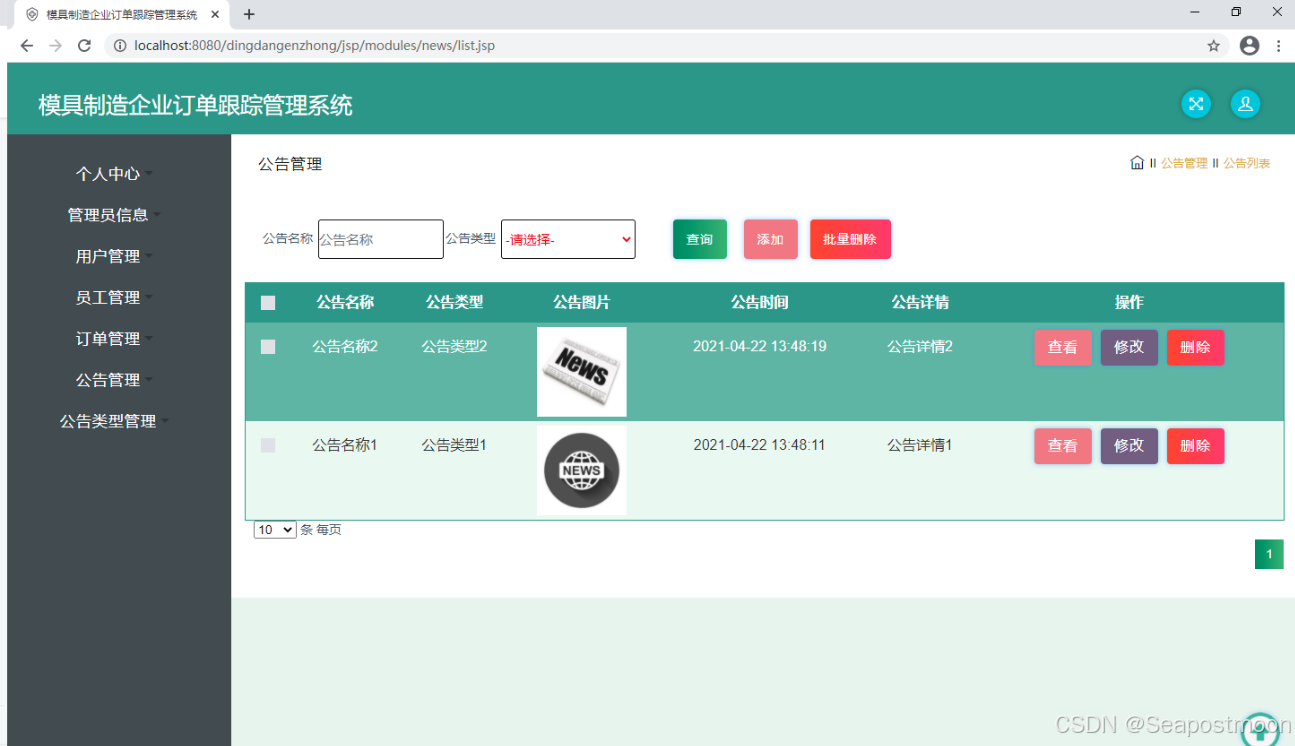Viewport: 1295px width, 746px height.
Task: Click the browser back arrow
Action: (26, 45)
